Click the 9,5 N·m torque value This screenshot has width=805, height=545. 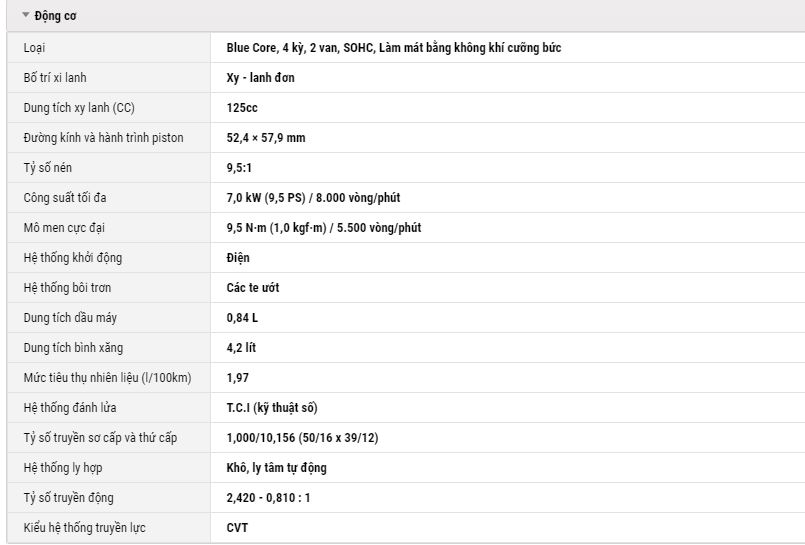click(323, 227)
